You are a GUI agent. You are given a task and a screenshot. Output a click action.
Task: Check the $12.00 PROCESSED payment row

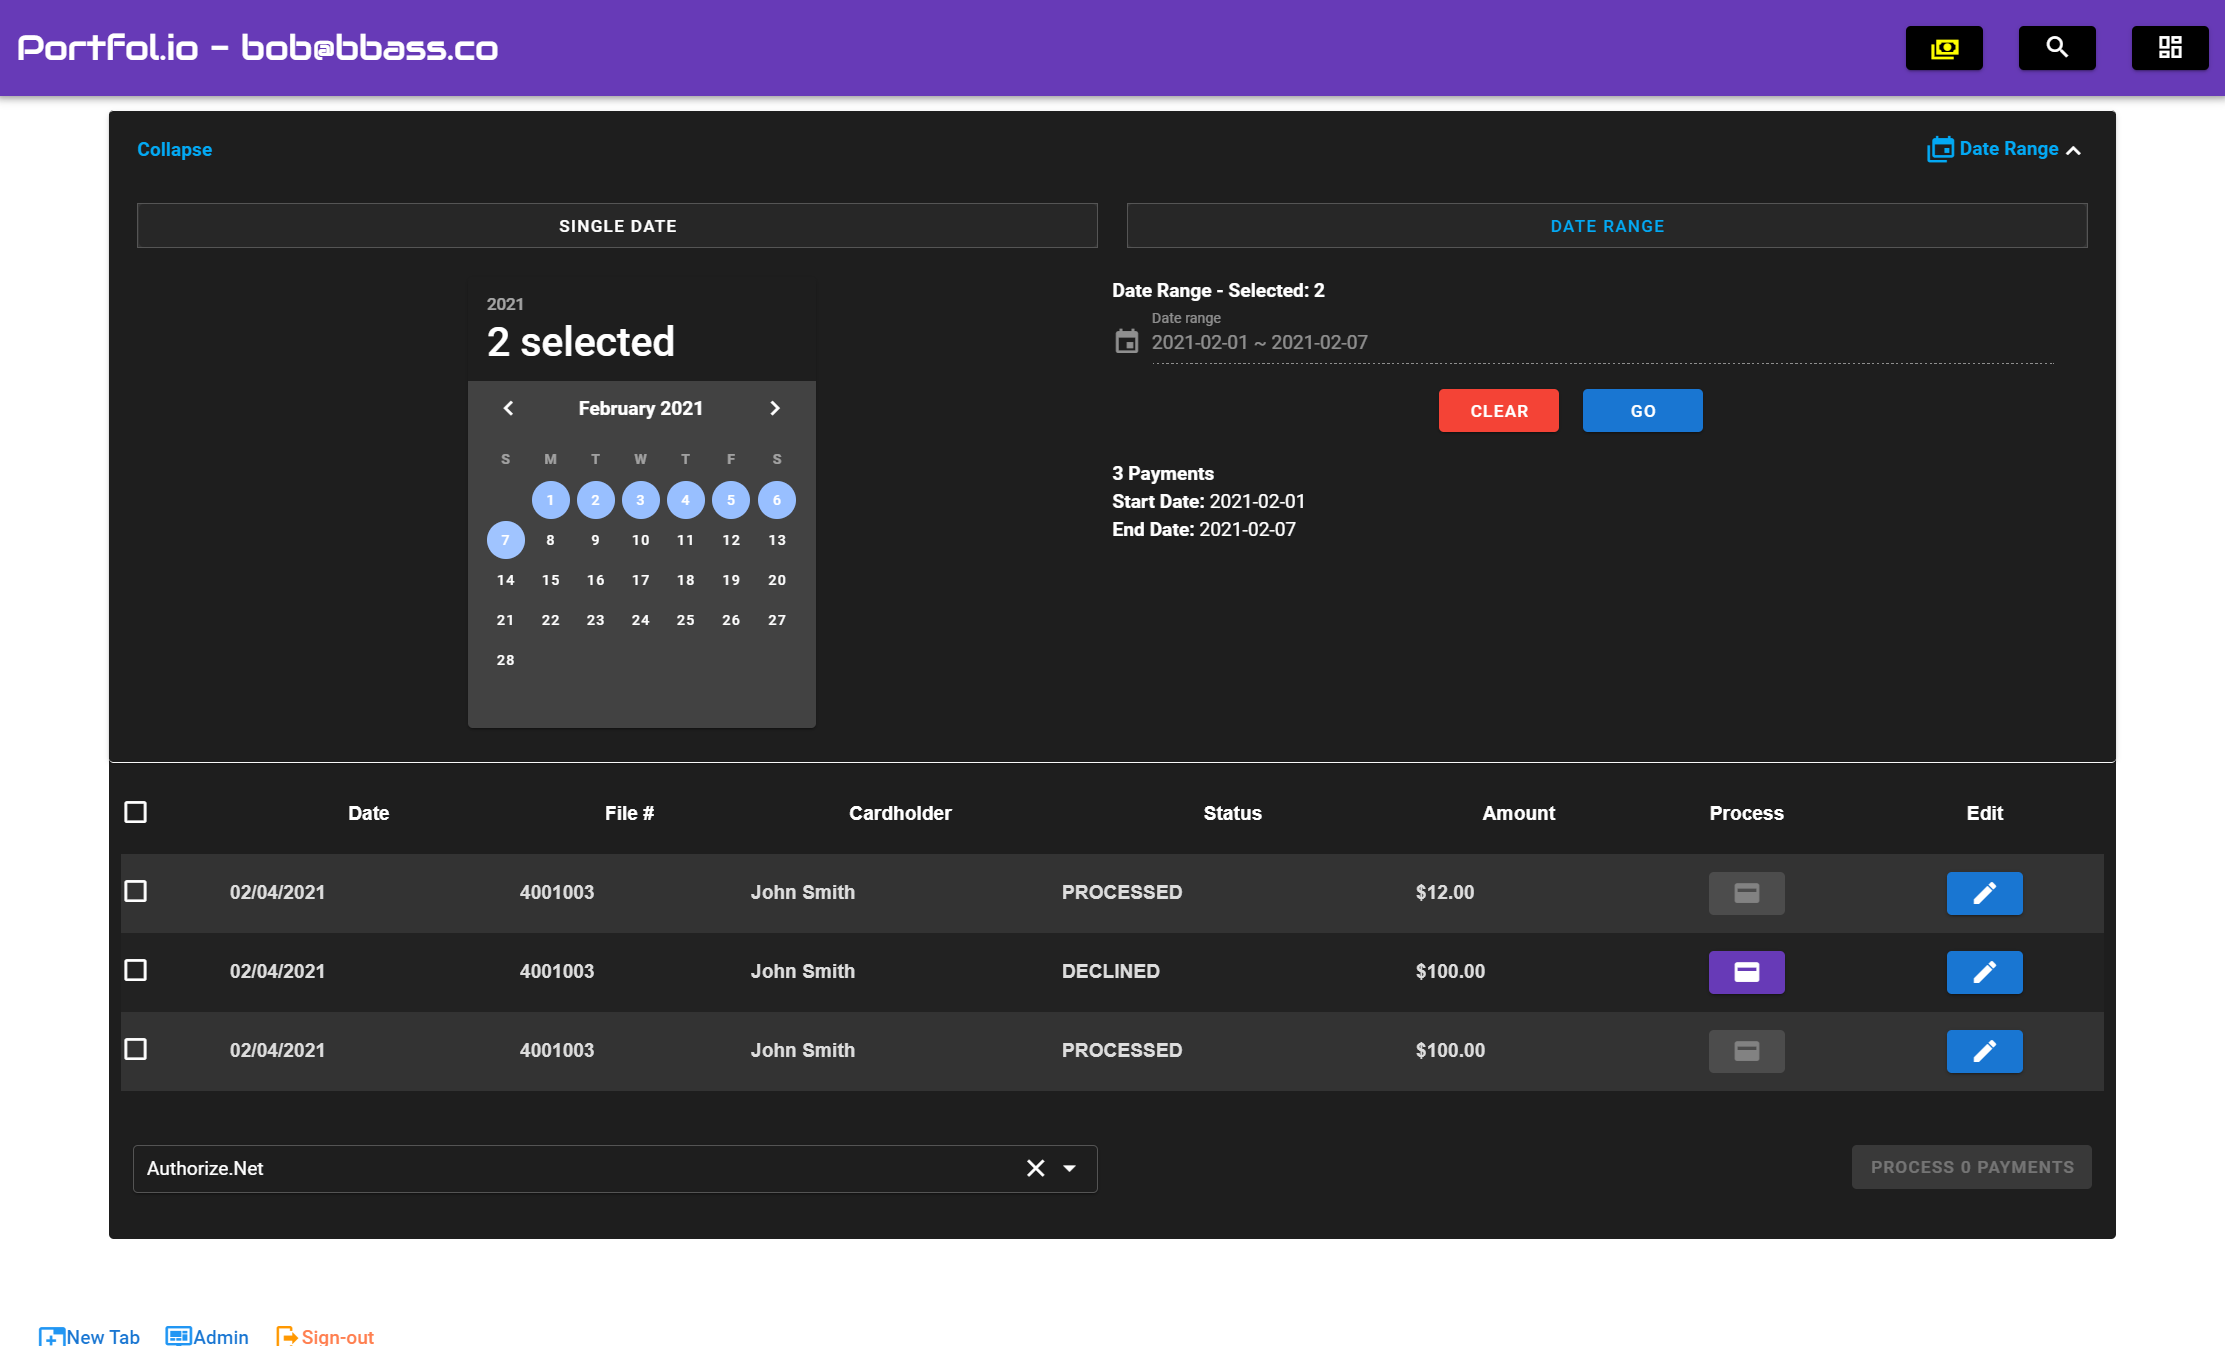[136, 891]
